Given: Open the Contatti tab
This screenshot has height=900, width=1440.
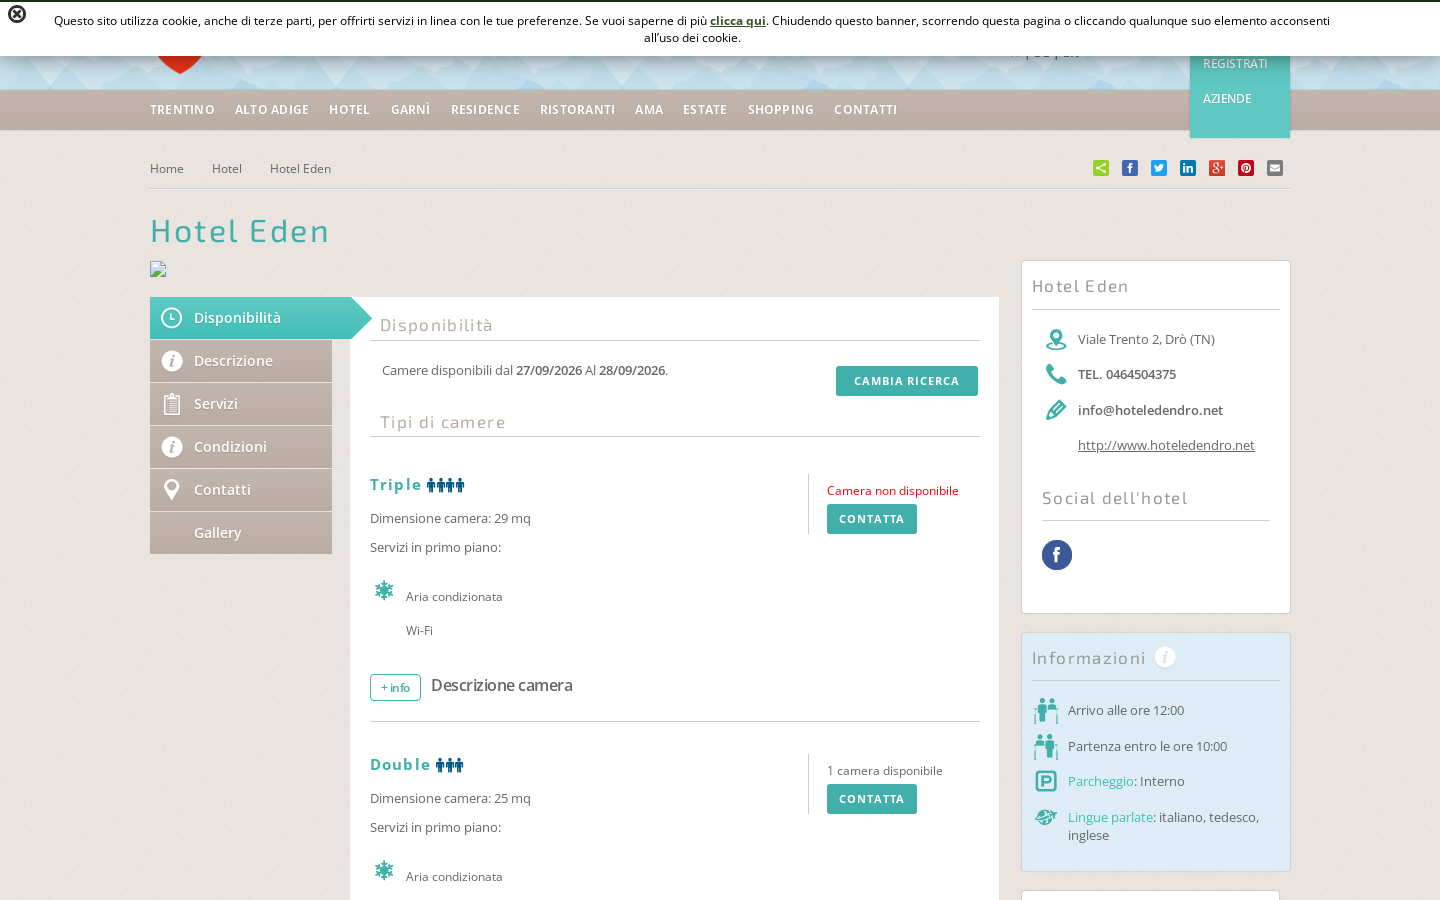Looking at the screenshot, I should pyautogui.click(x=241, y=490).
